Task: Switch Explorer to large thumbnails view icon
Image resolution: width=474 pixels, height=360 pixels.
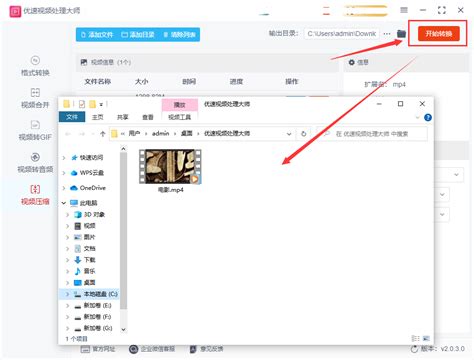Action: point(426,338)
